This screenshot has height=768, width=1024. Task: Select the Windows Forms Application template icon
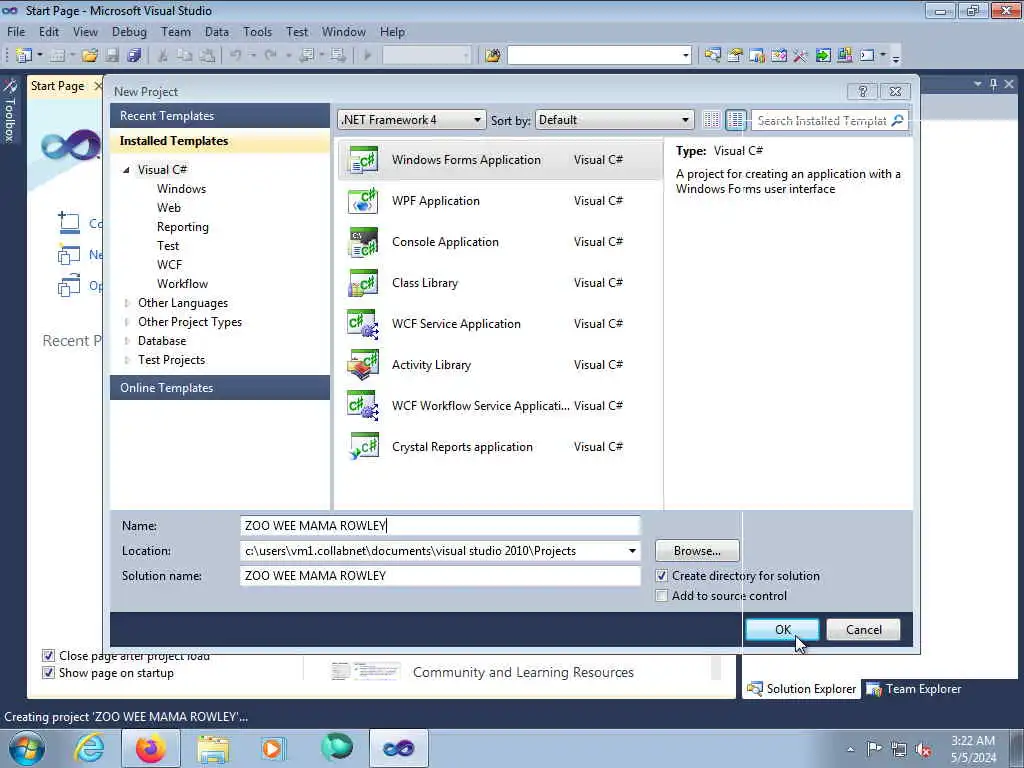pos(362,160)
